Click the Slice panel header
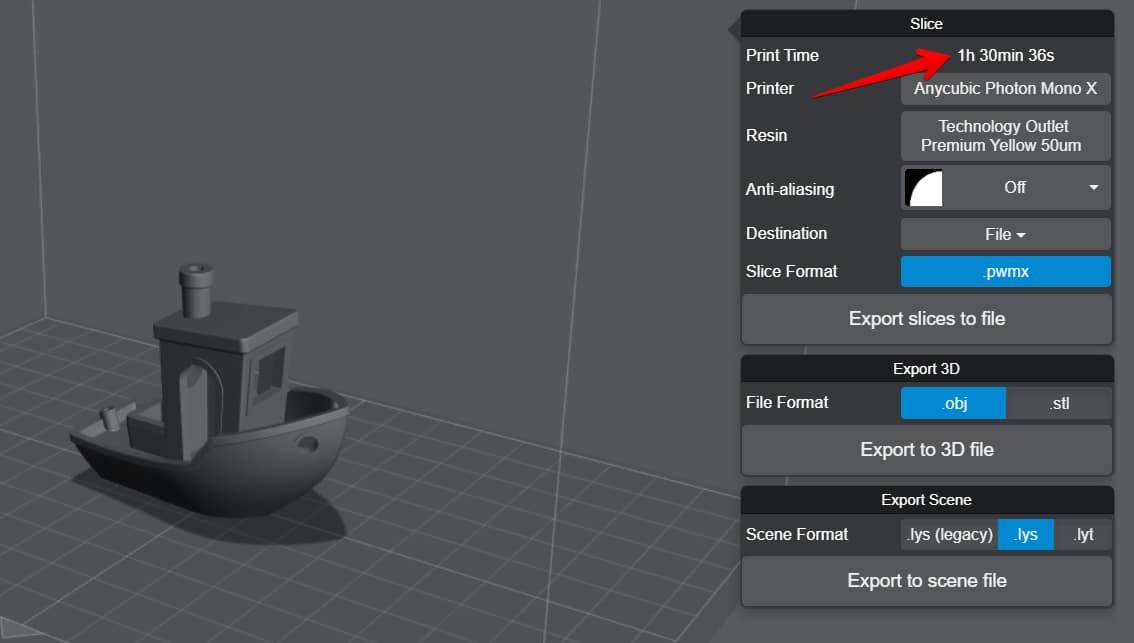1134x643 pixels. click(x=926, y=23)
